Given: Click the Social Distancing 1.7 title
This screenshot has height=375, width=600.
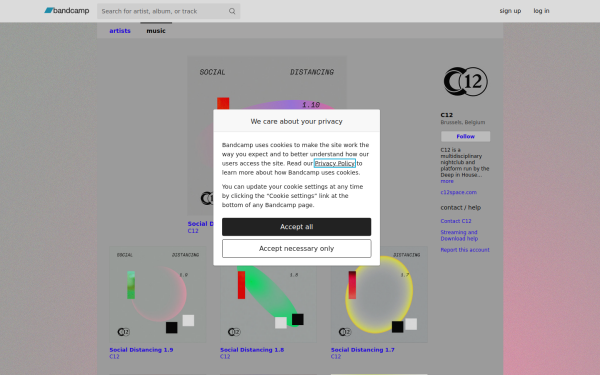Looking at the screenshot, I should 362,350.
